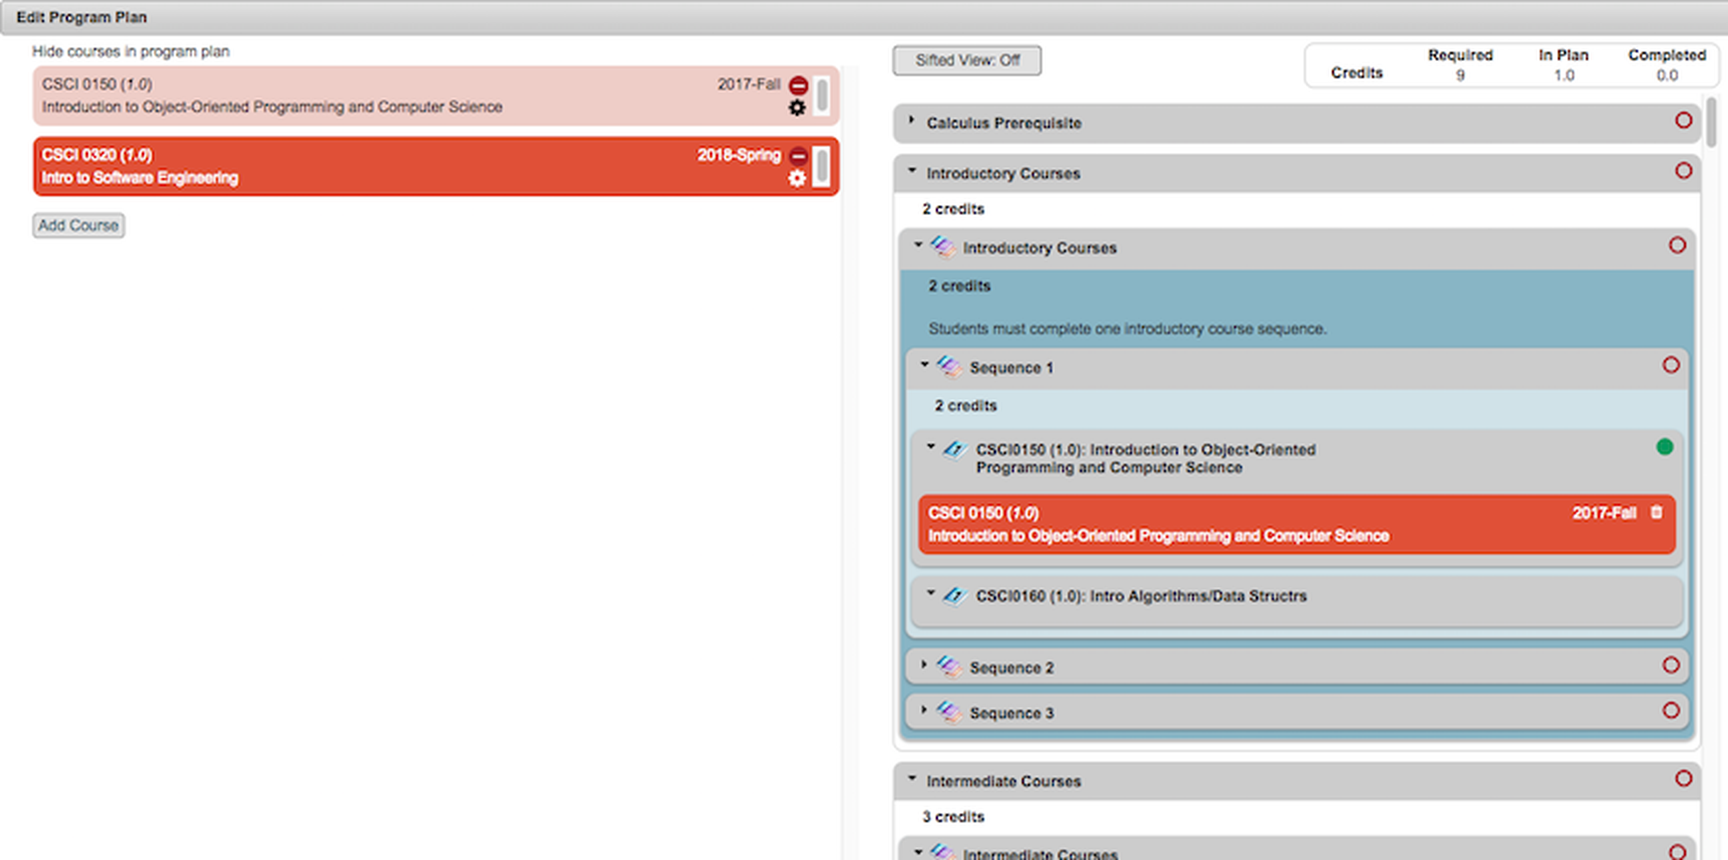This screenshot has height=860, width=1728.
Task: Remove CSCI 0150 with red minus icon
Action: pos(798,86)
